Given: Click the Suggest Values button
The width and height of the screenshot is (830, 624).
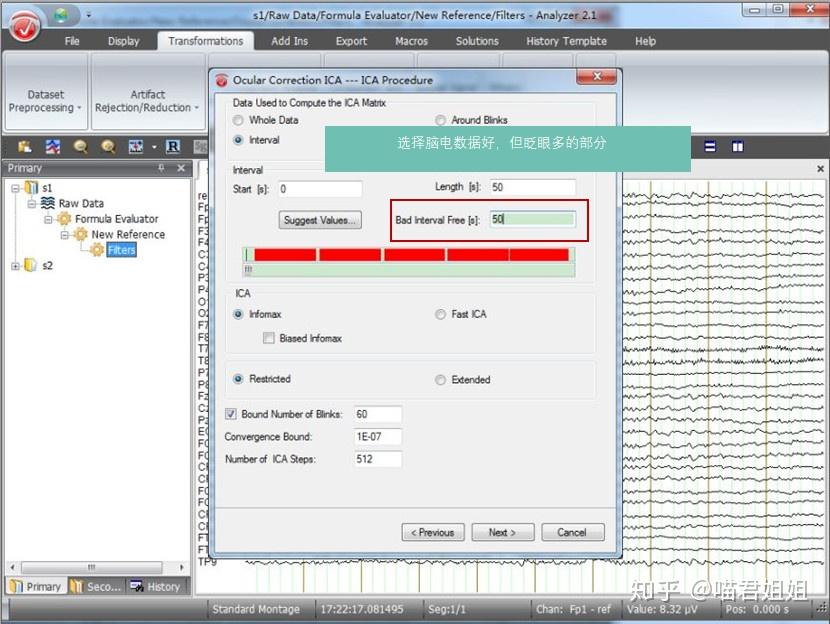Looking at the screenshot, I should pyautogui.click(x=320, y=220).
